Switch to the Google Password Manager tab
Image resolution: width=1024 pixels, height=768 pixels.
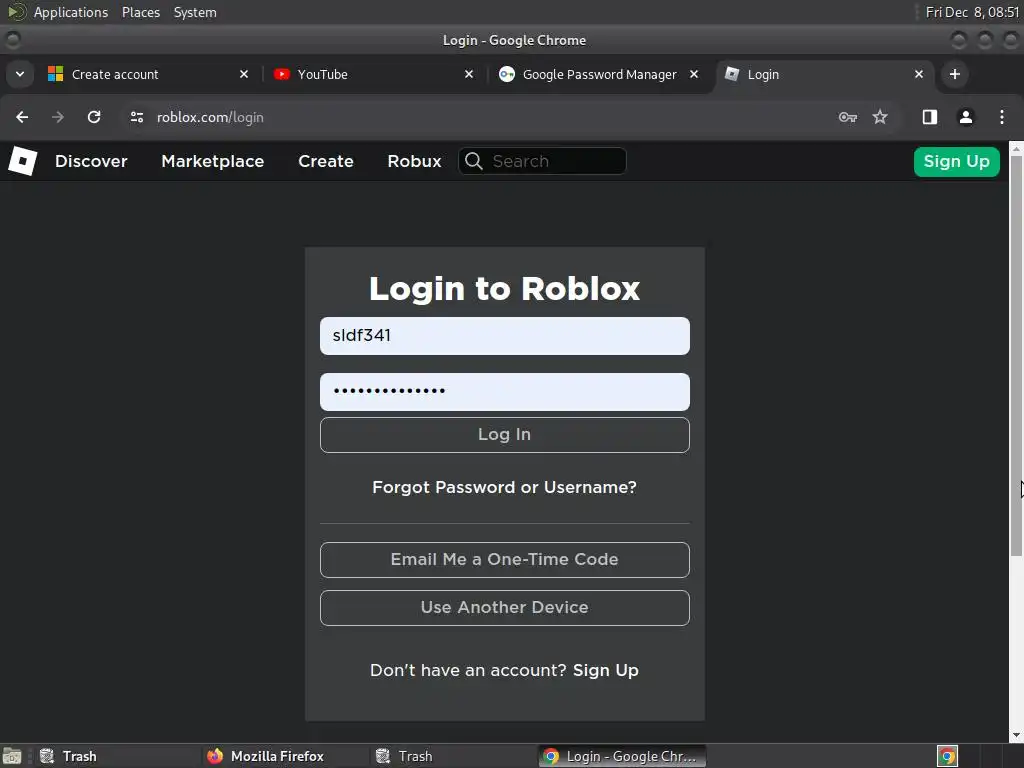pos(599,74)
